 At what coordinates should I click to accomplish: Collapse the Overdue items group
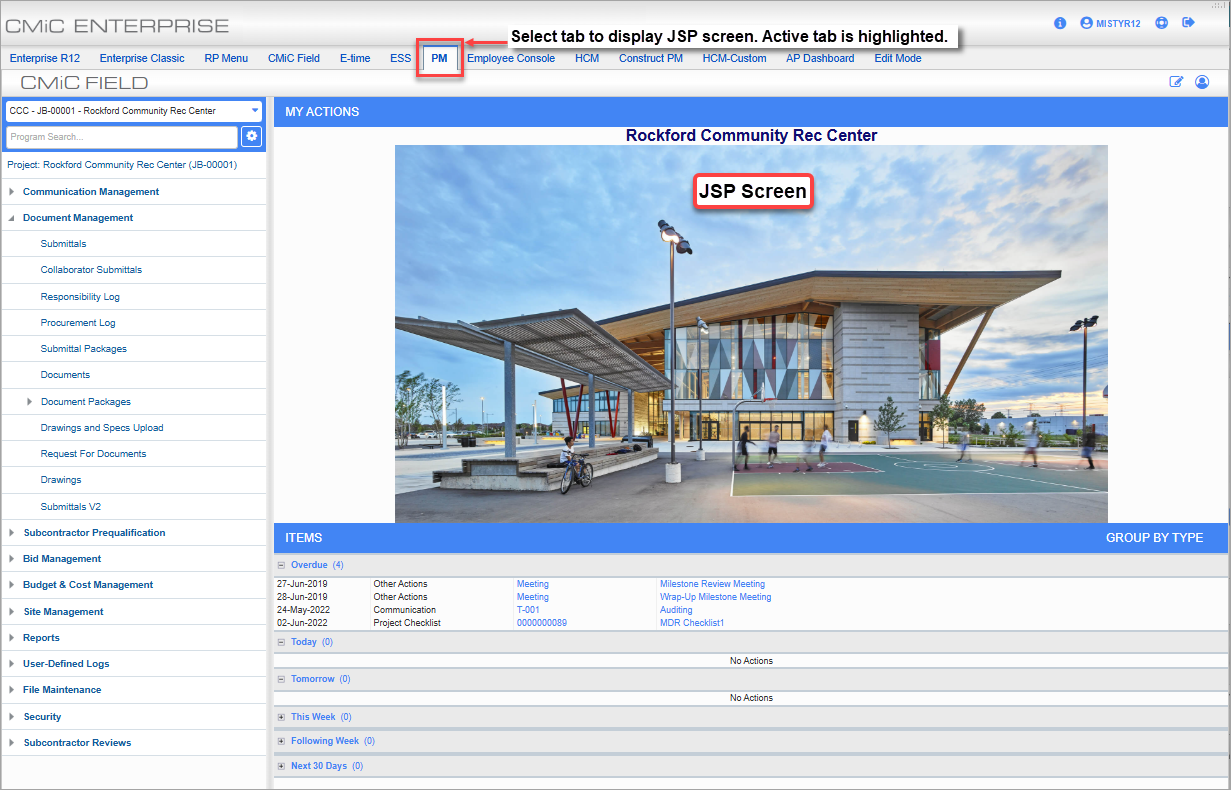tap(281, 564)
